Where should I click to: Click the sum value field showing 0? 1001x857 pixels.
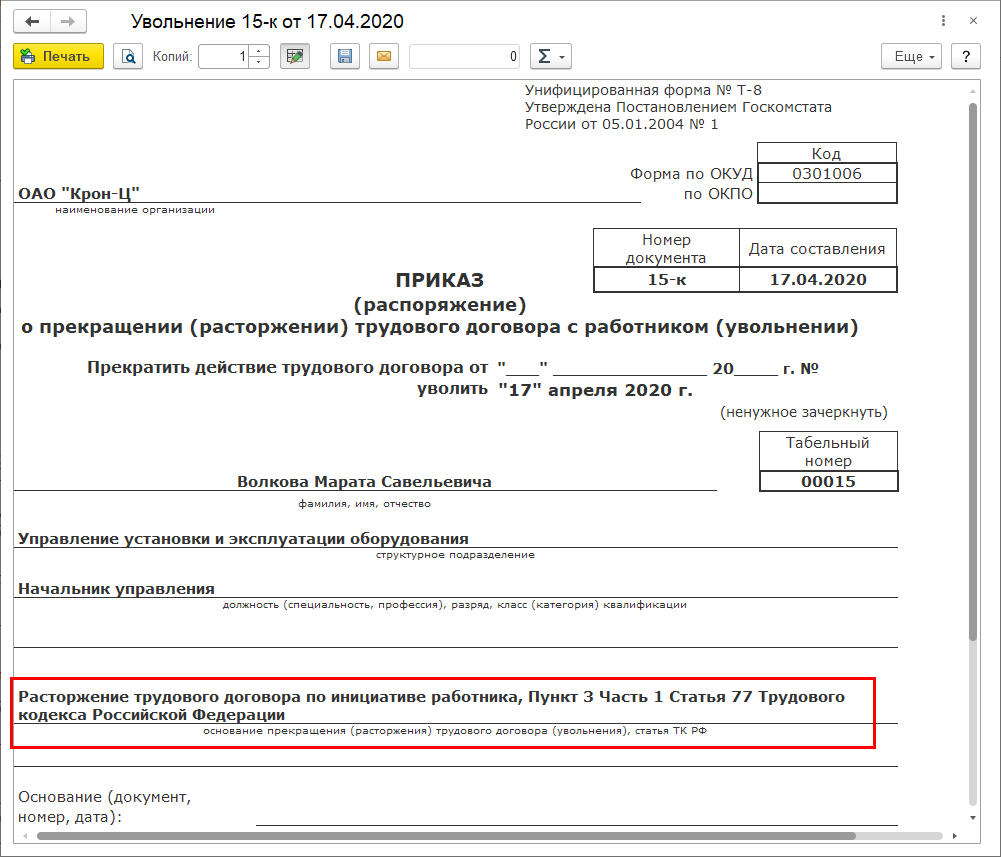(464, 56)
